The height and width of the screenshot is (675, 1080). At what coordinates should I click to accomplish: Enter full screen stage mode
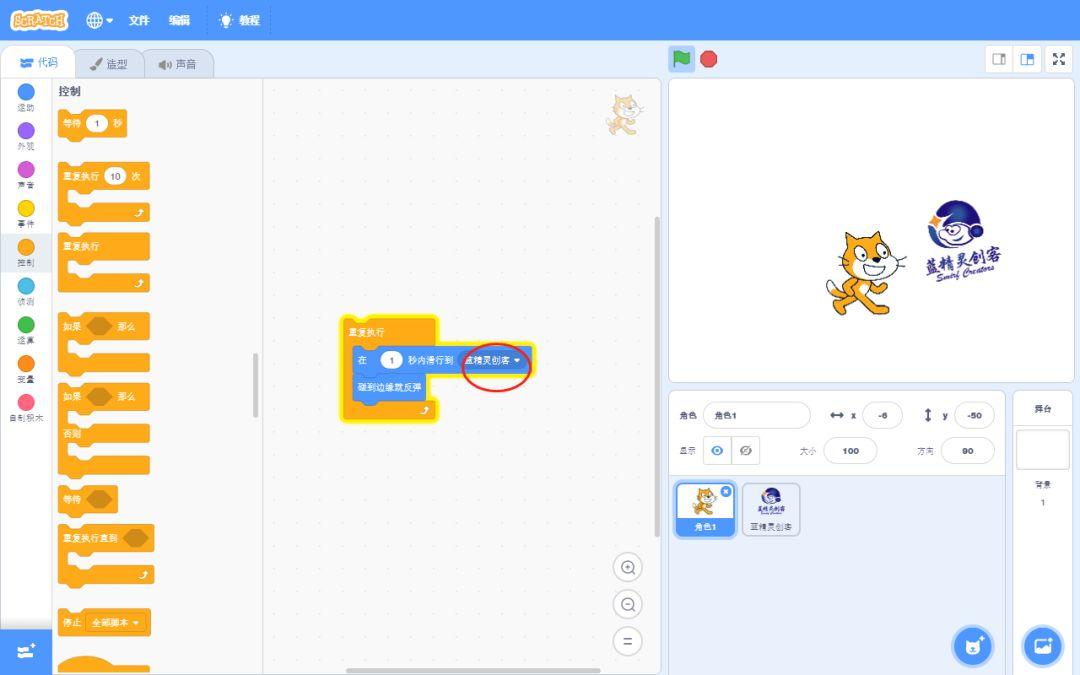pyautogui.click(x=1059, y=59)
